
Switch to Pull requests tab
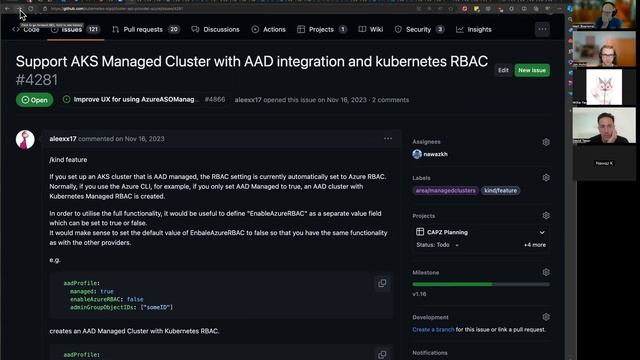pyautogui.click(x=146, y=29)
